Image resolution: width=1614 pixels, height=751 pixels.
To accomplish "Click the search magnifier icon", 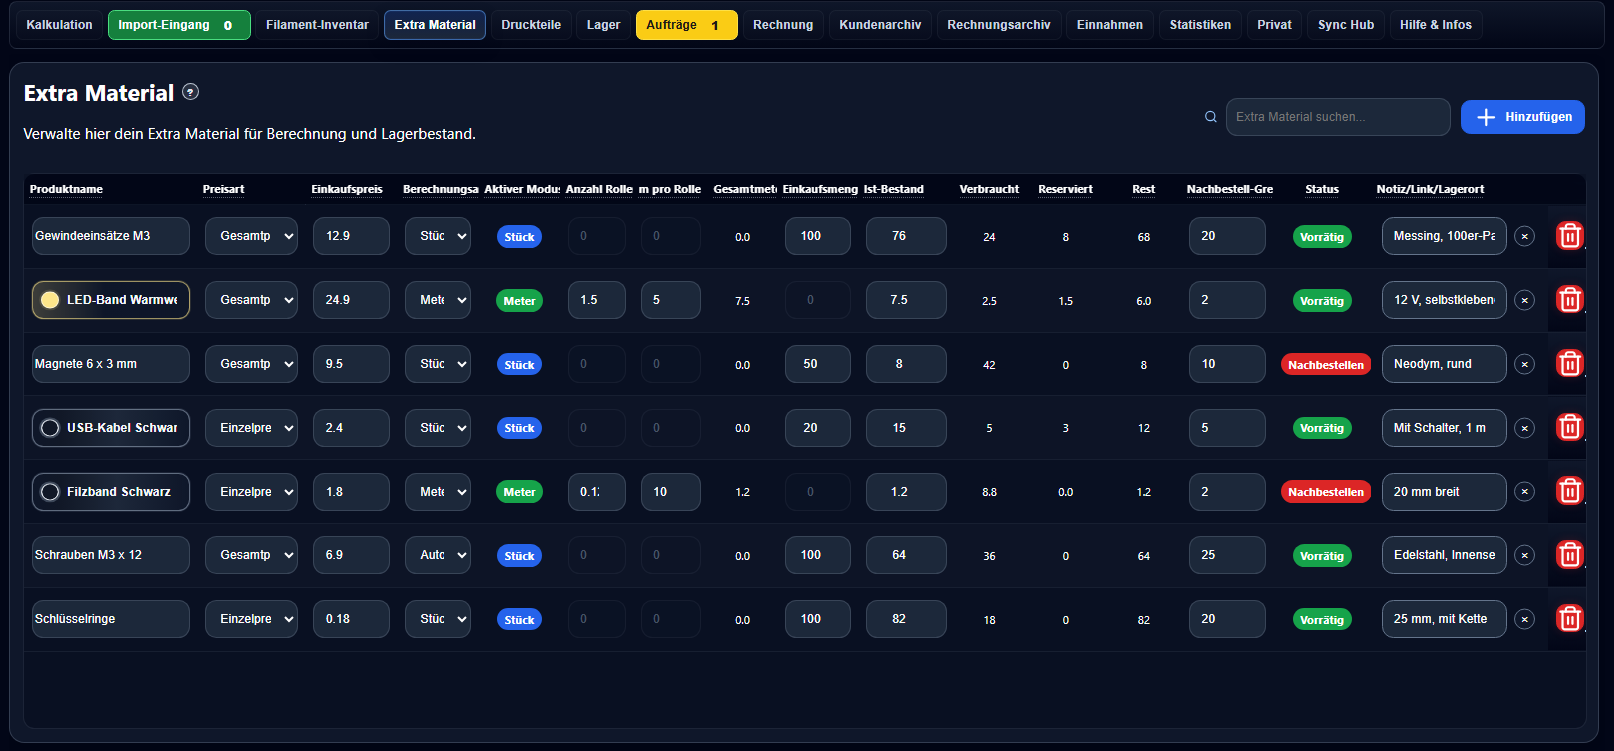I will click(1210, 117).
